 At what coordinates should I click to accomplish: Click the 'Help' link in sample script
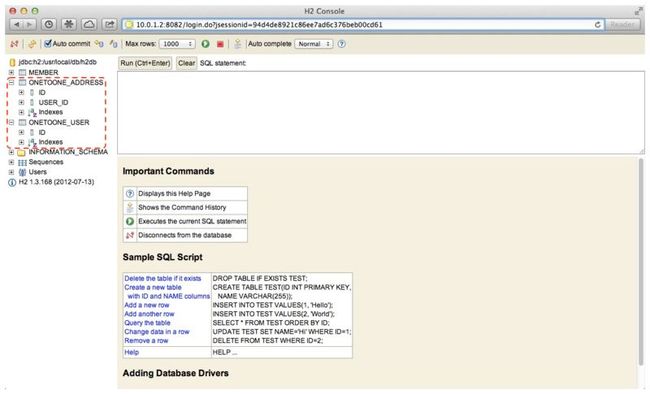(131, 352)
